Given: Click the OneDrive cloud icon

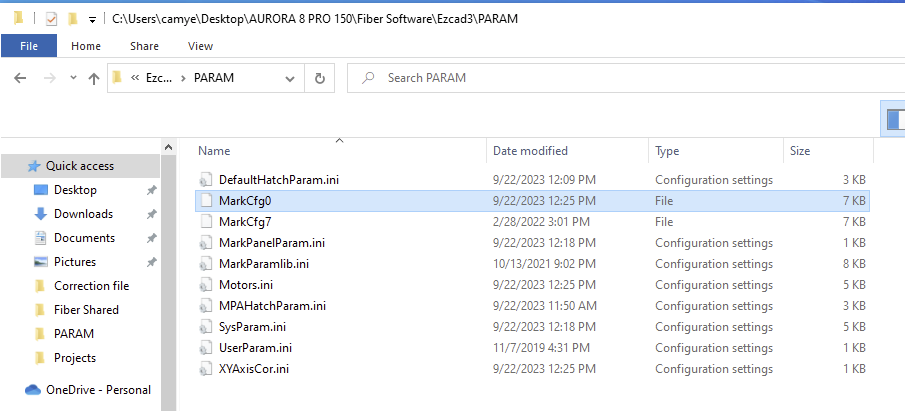Looking at the screenshot, I should [33, 390].
